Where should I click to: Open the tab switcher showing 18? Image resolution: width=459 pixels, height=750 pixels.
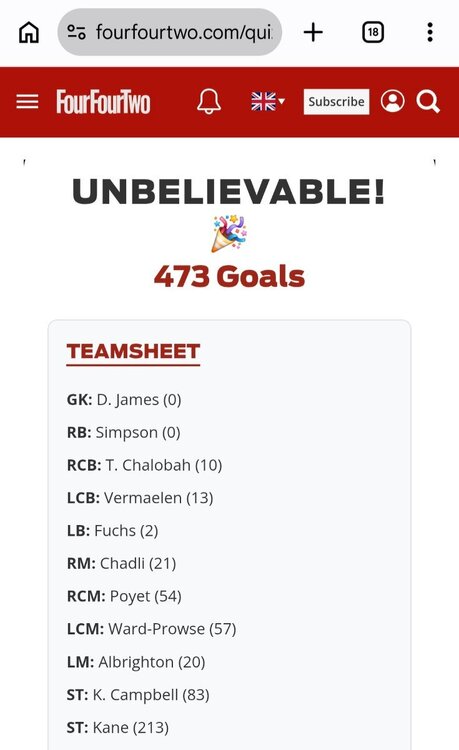tap(373, 33)
